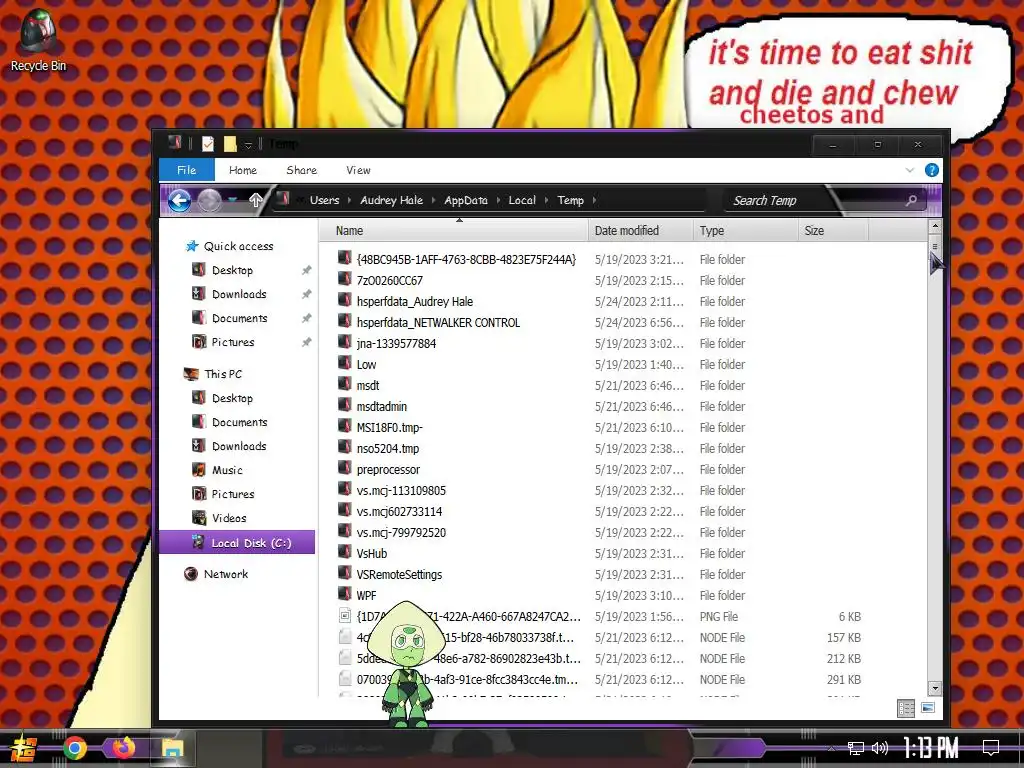The image size is (1024, 768).
Task: Select the hsperfdata_Audrey Hale folder name
Action: (415, 302)
